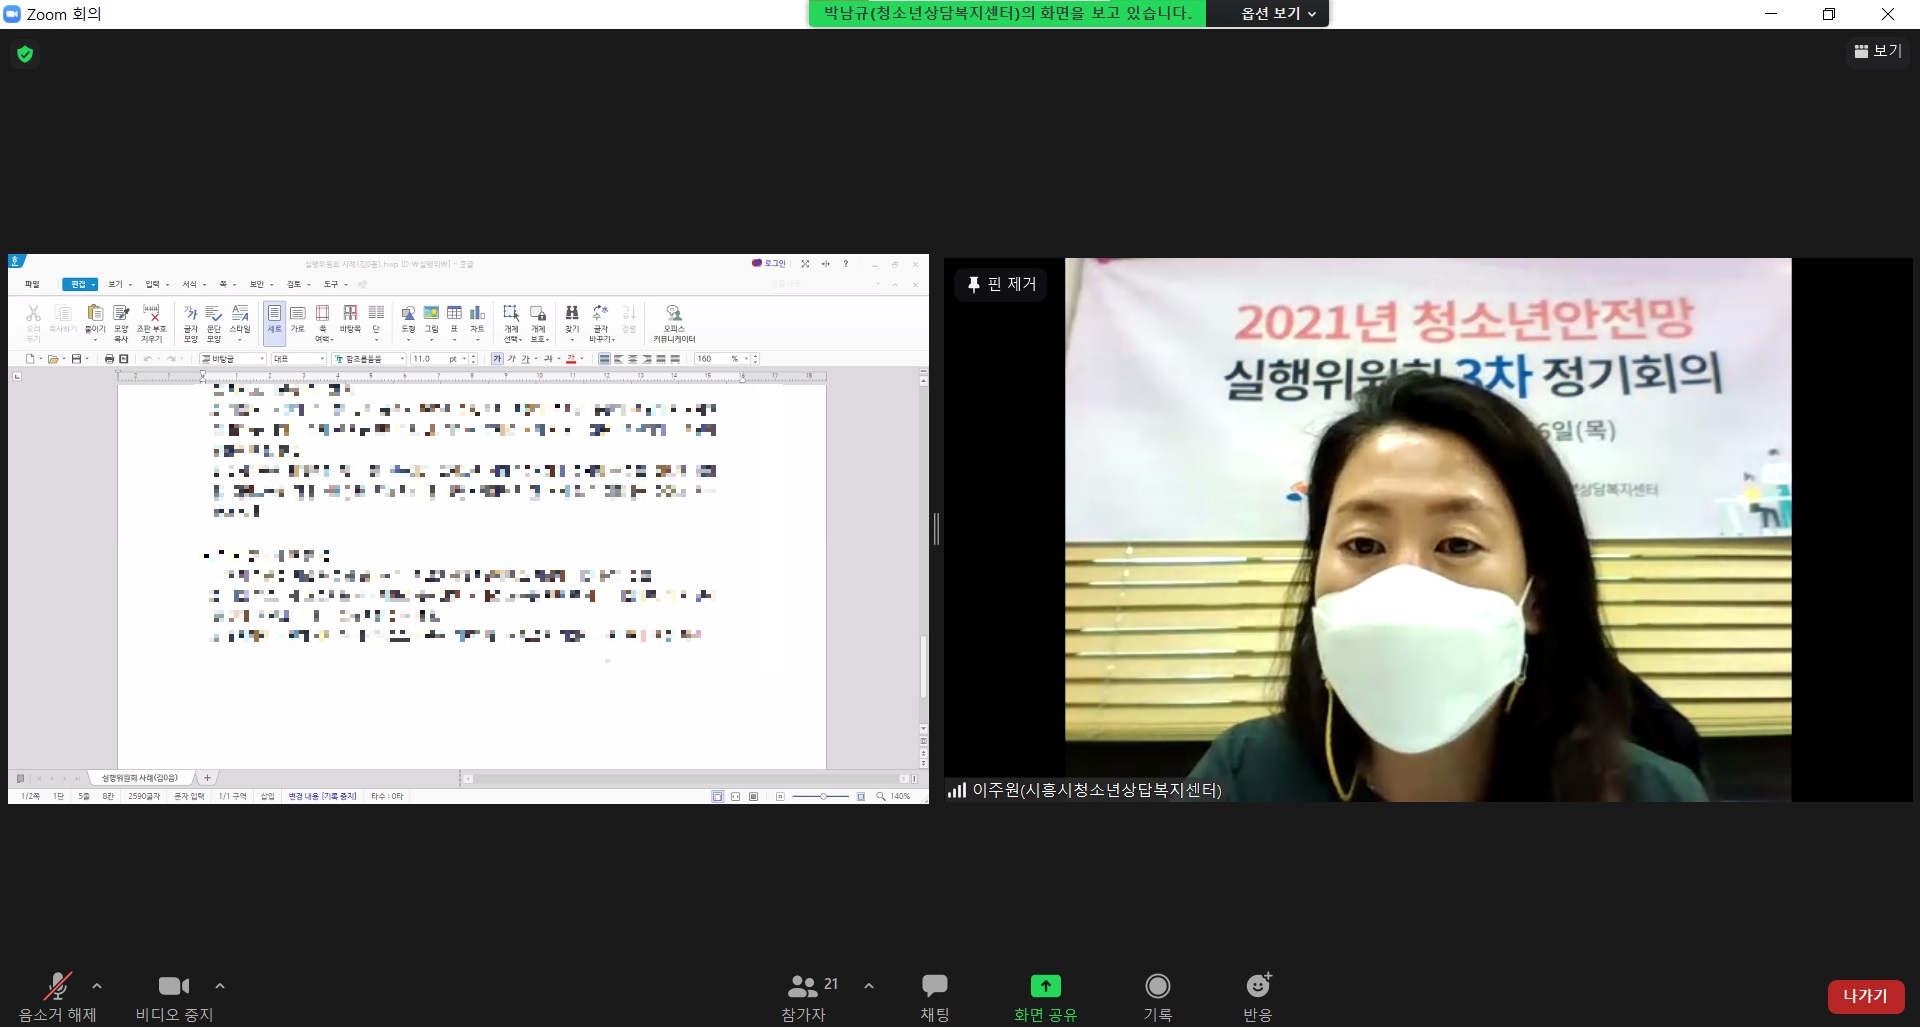Click plus button to add document tab
The image size is (1920, 1027).
pos(207,778)
